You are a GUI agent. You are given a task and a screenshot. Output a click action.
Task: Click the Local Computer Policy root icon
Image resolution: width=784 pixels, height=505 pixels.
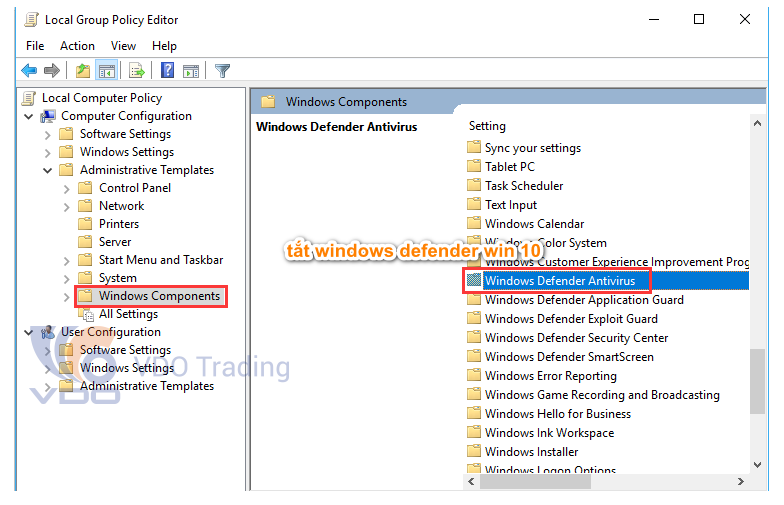29,98
